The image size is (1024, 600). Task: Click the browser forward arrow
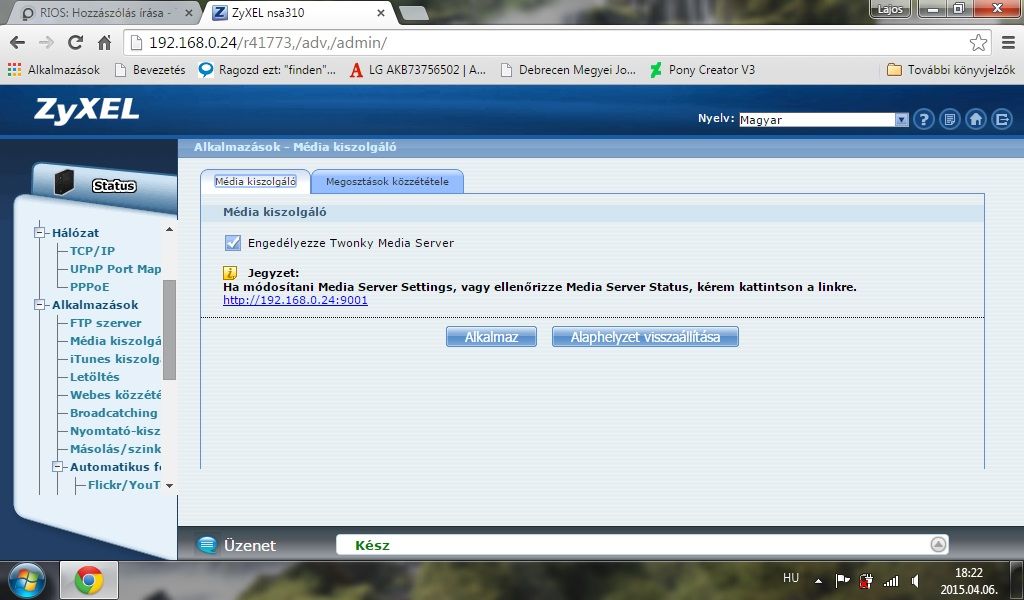(x=46, y=42)
